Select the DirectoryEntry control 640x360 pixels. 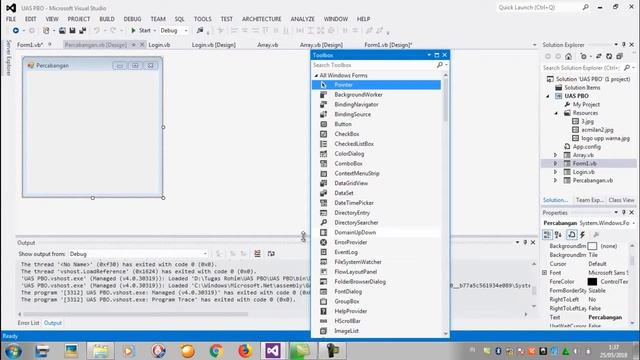pyautogui.click(x=376, y=213)
